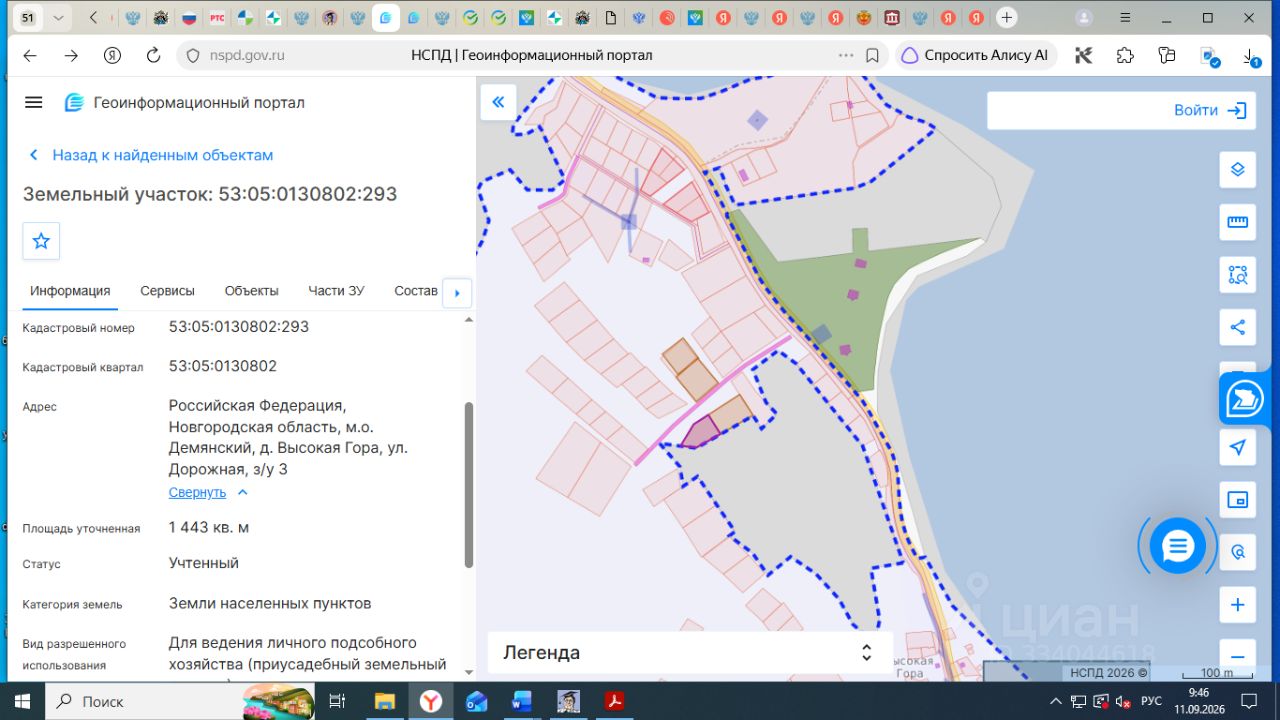Open the map layers tool

coord(1237,169)
